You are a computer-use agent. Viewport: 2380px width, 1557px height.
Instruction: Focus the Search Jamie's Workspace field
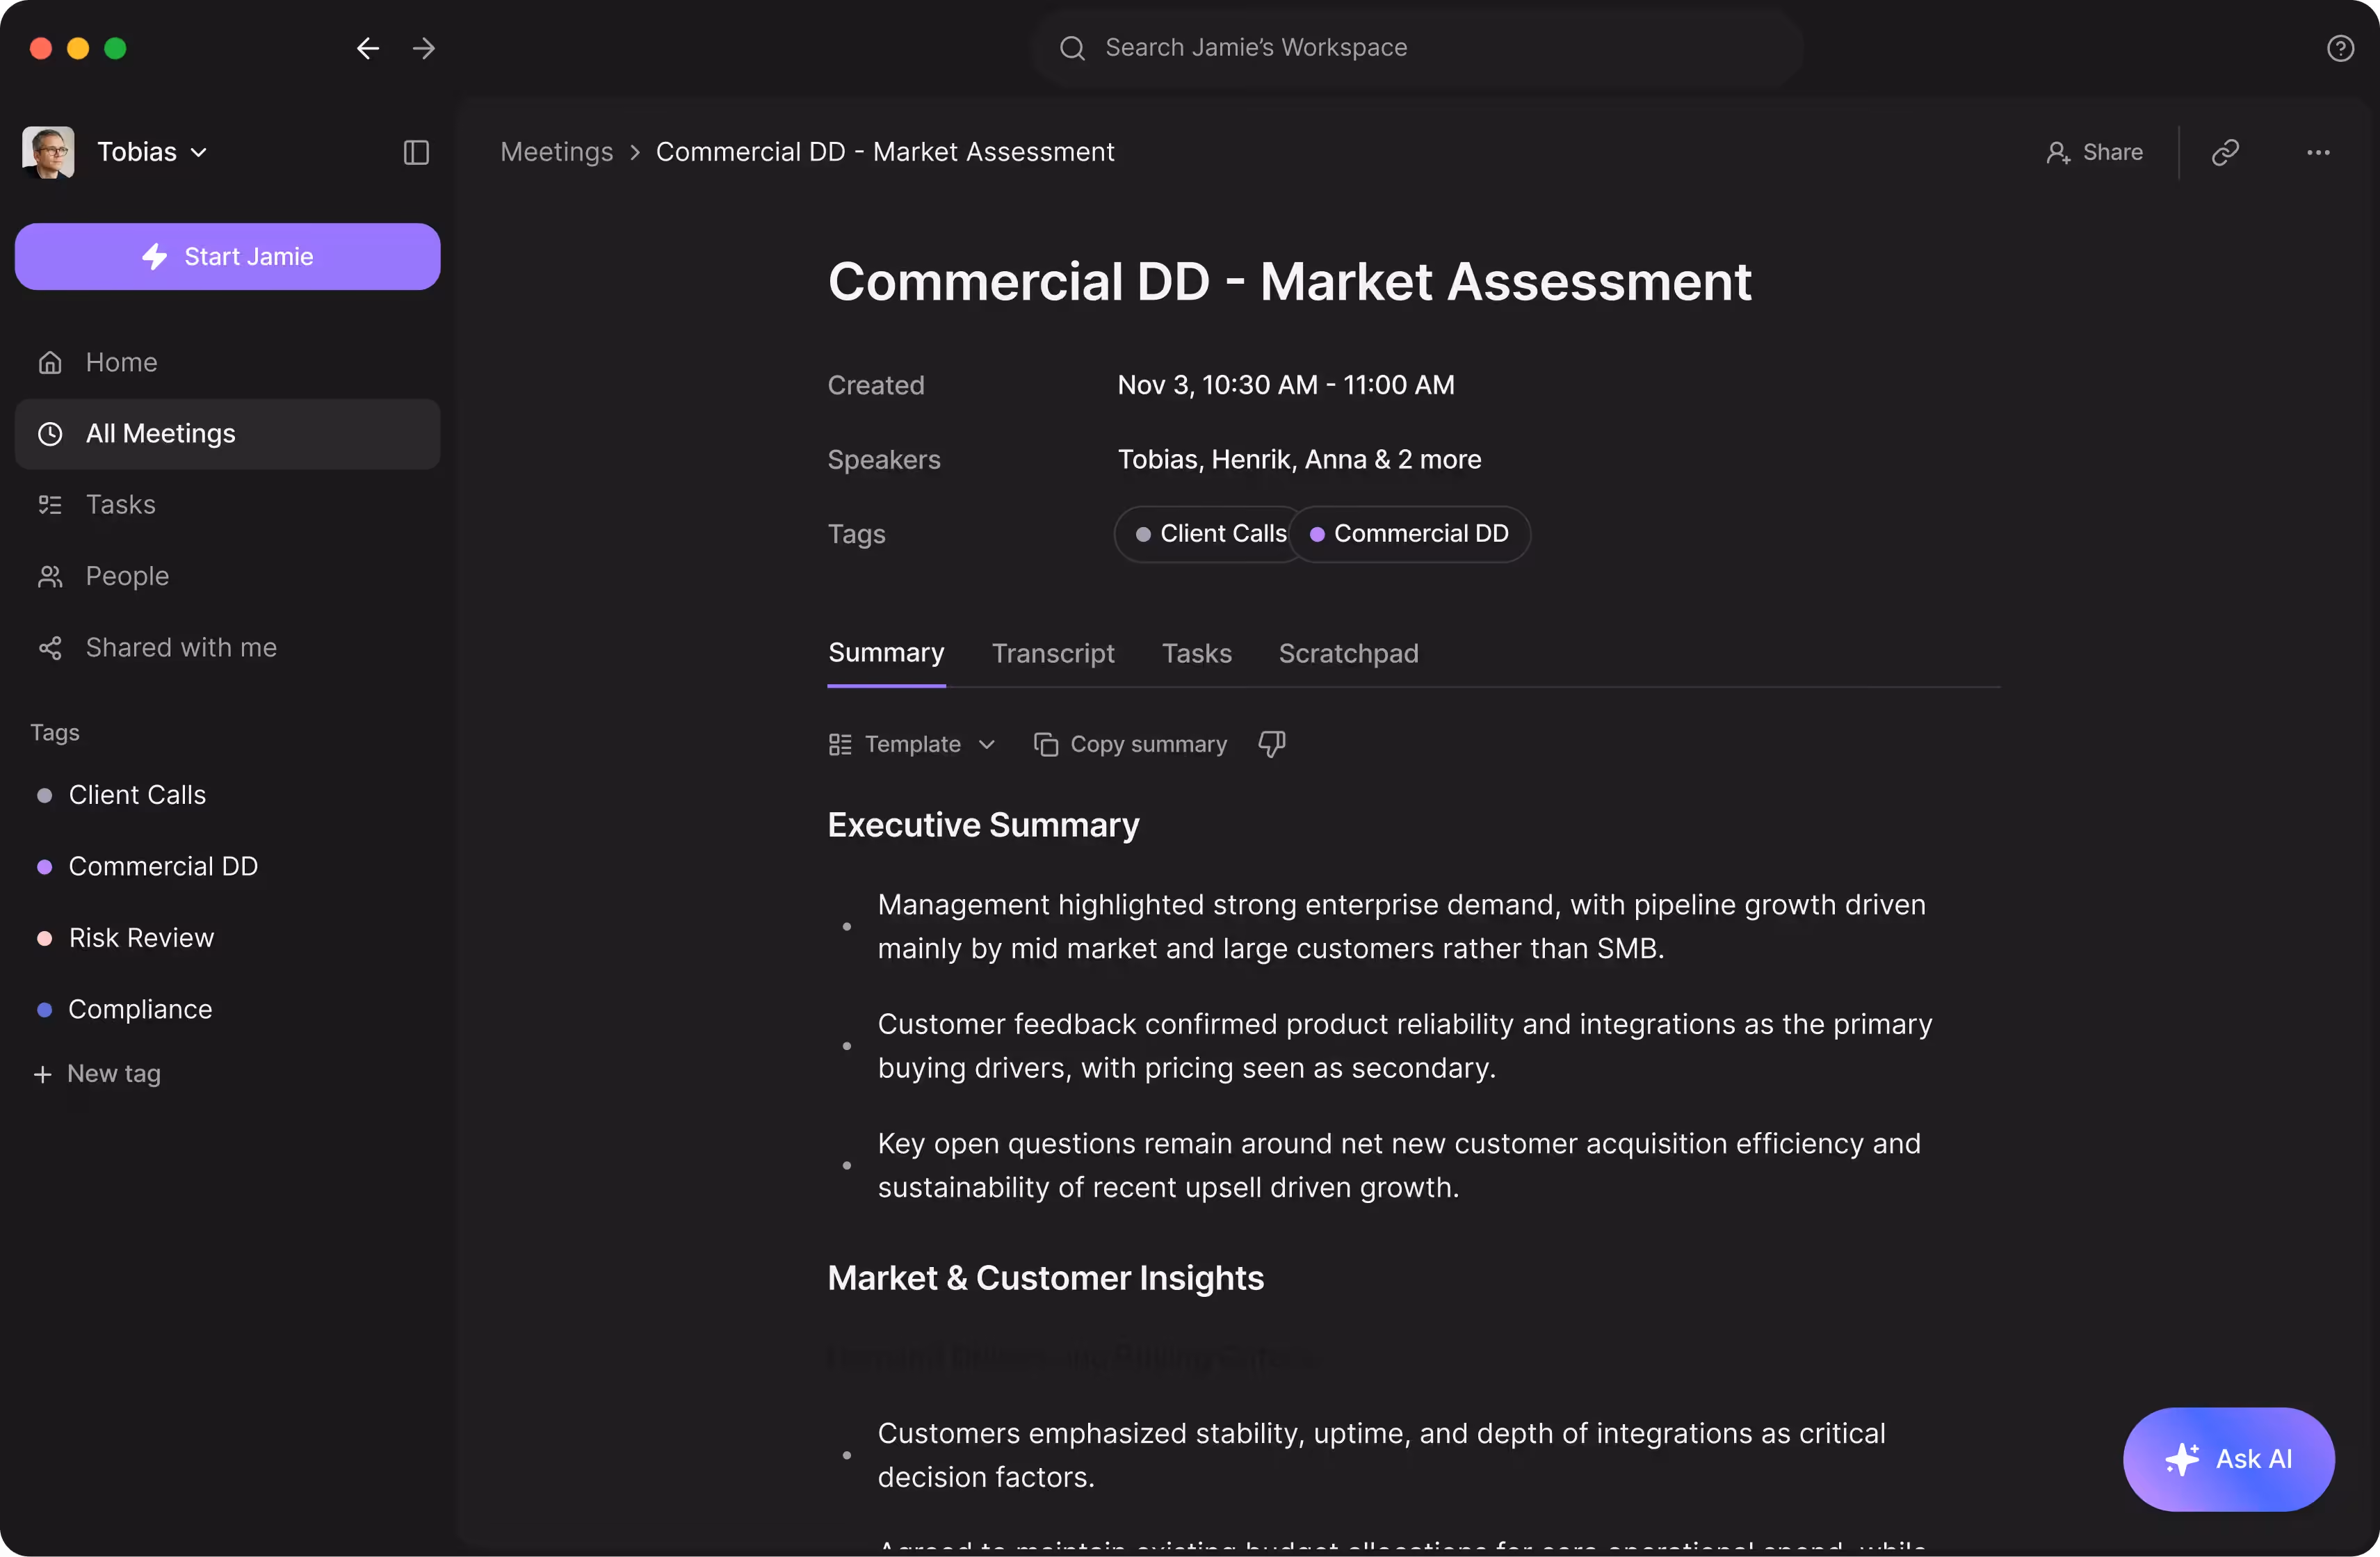coord(1417,48)
